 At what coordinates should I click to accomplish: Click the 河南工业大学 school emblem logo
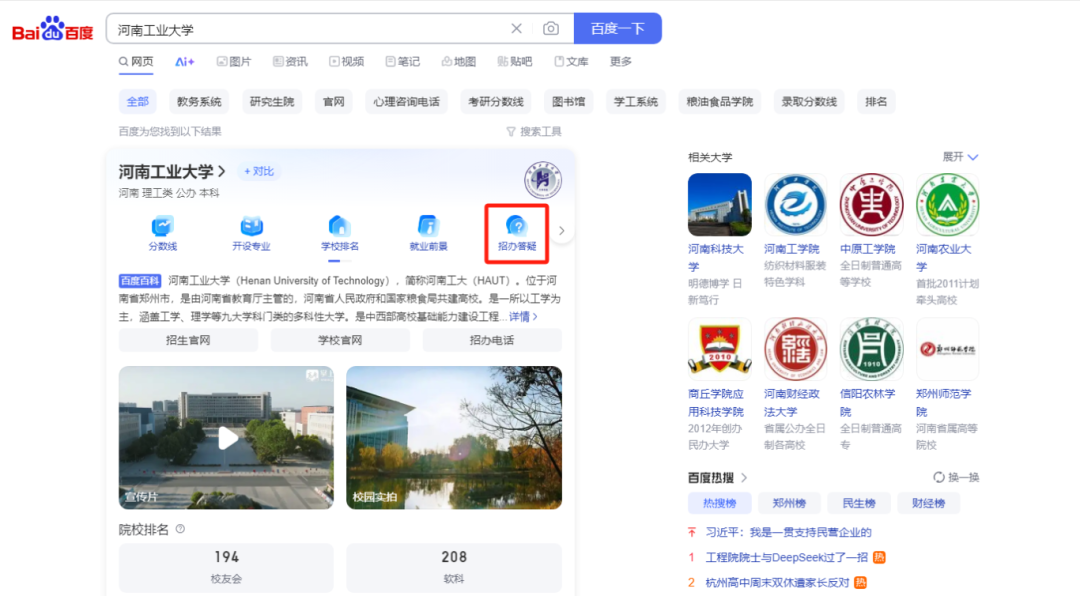[543, 180]
